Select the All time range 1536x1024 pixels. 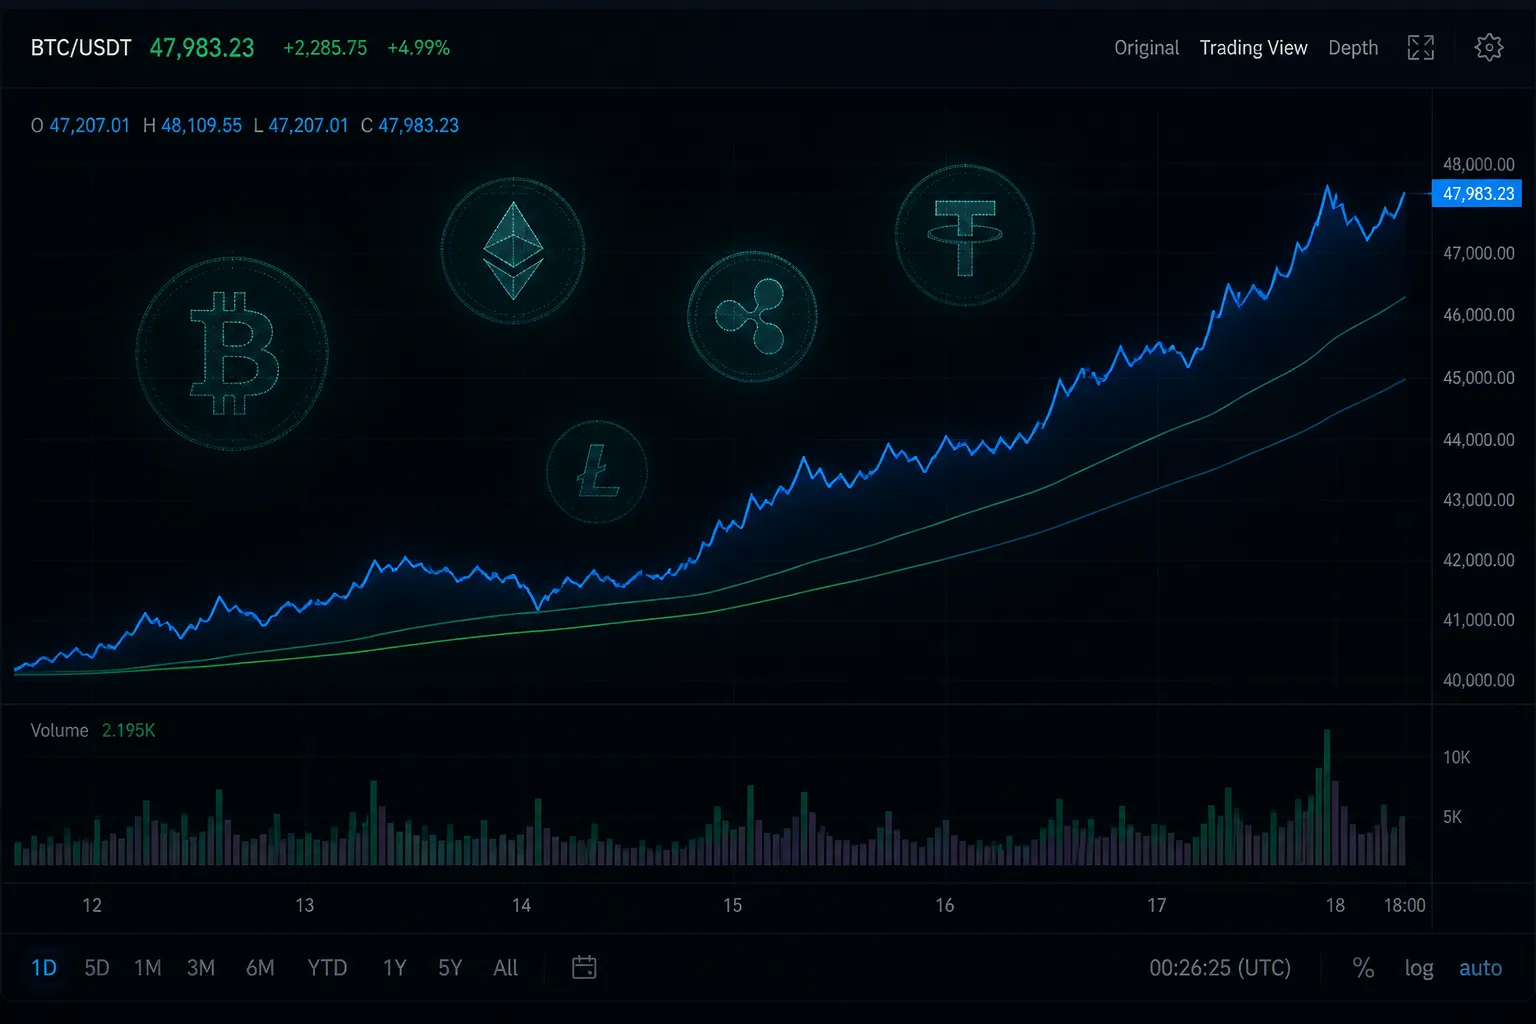pyautogui.click(x=505, y=968)
